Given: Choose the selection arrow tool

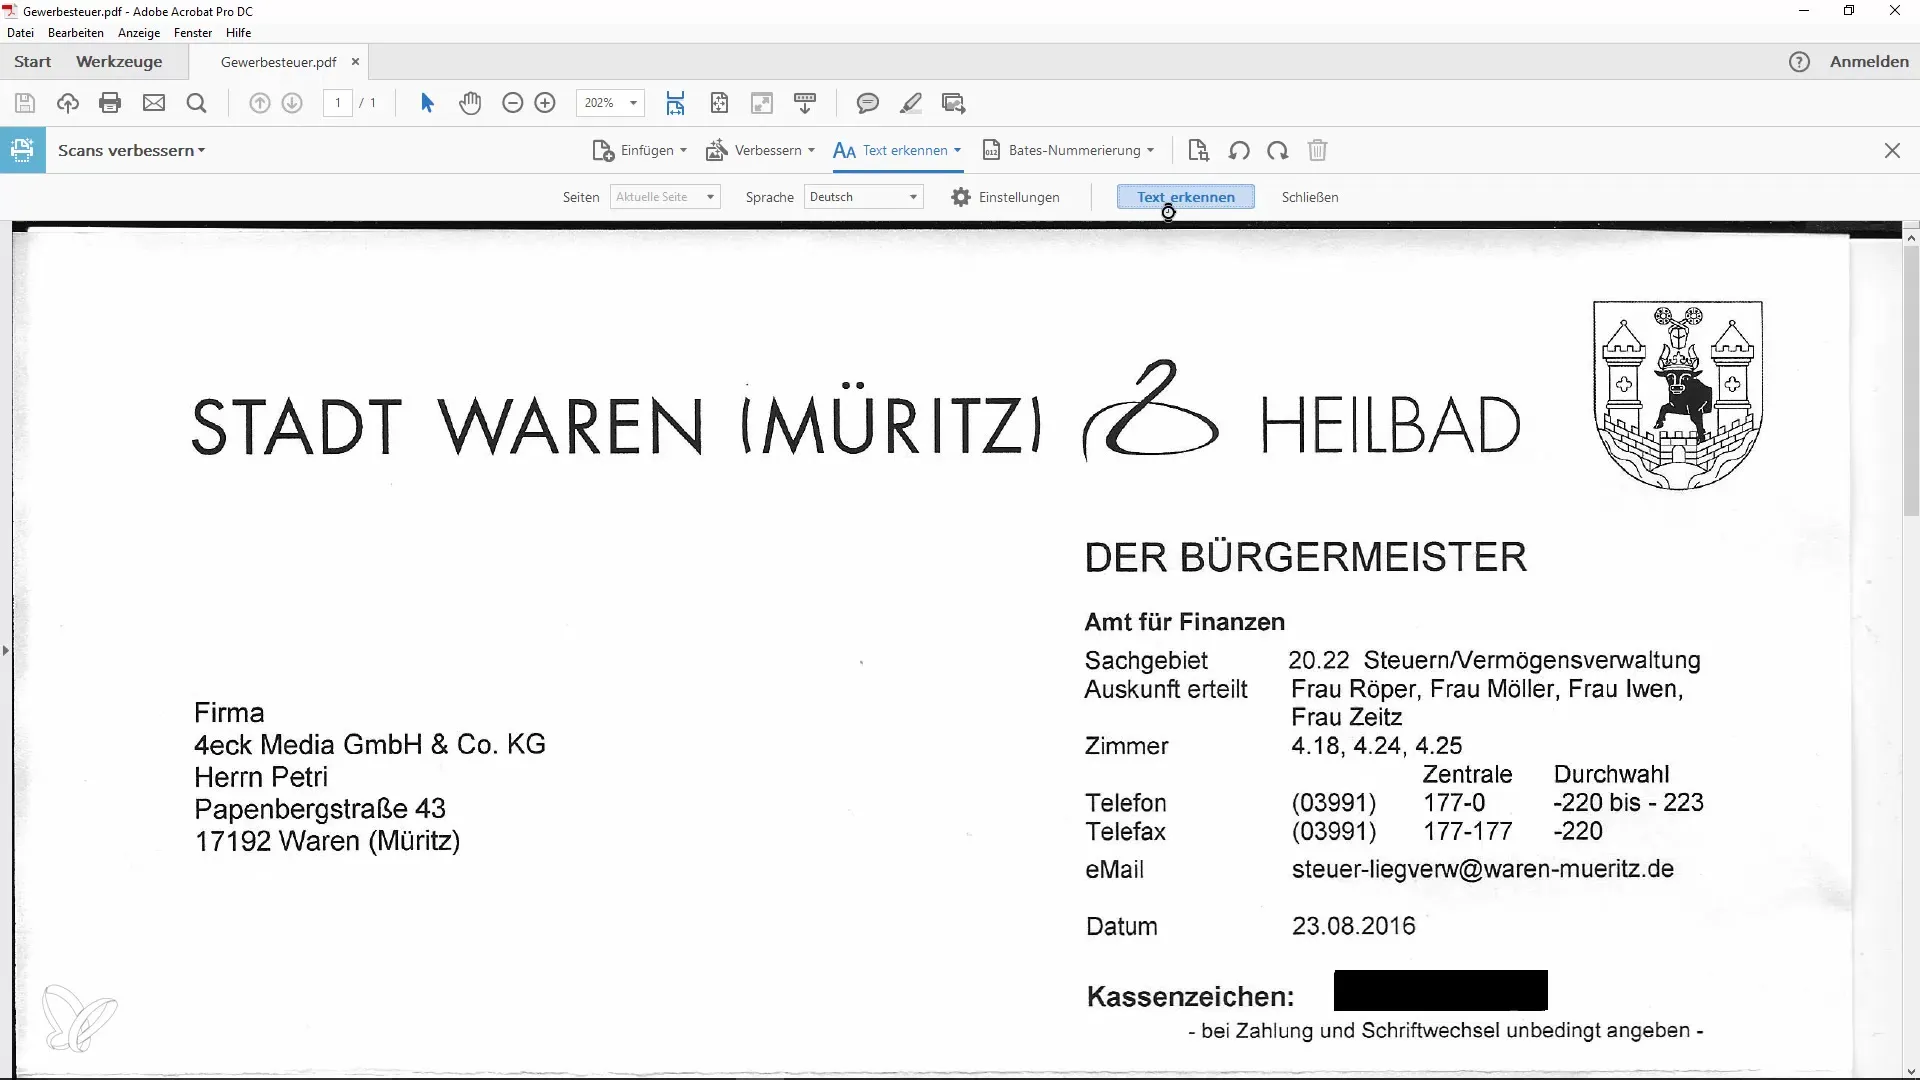Looking at the screenshot, I should pyautogui.click(x=427, y=103).
